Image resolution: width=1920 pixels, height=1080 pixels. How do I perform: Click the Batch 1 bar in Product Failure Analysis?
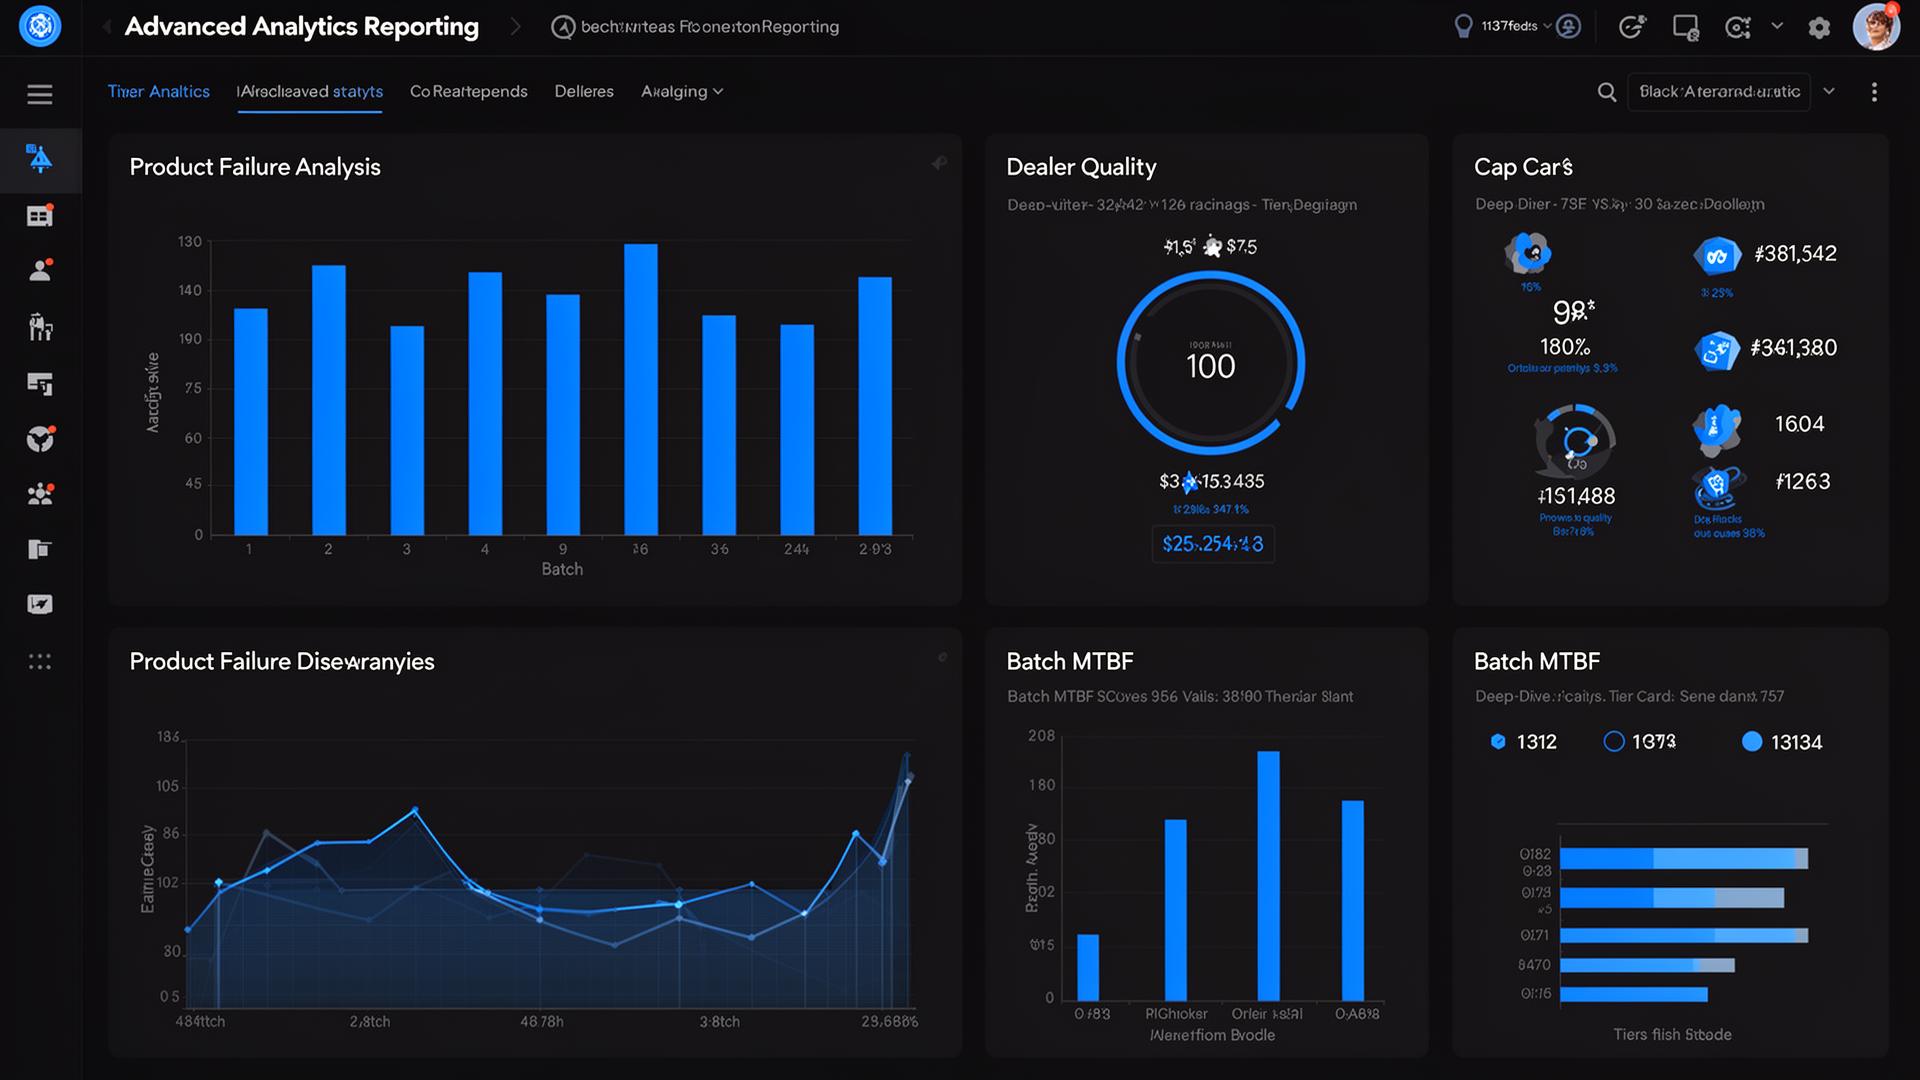(251, 422)
